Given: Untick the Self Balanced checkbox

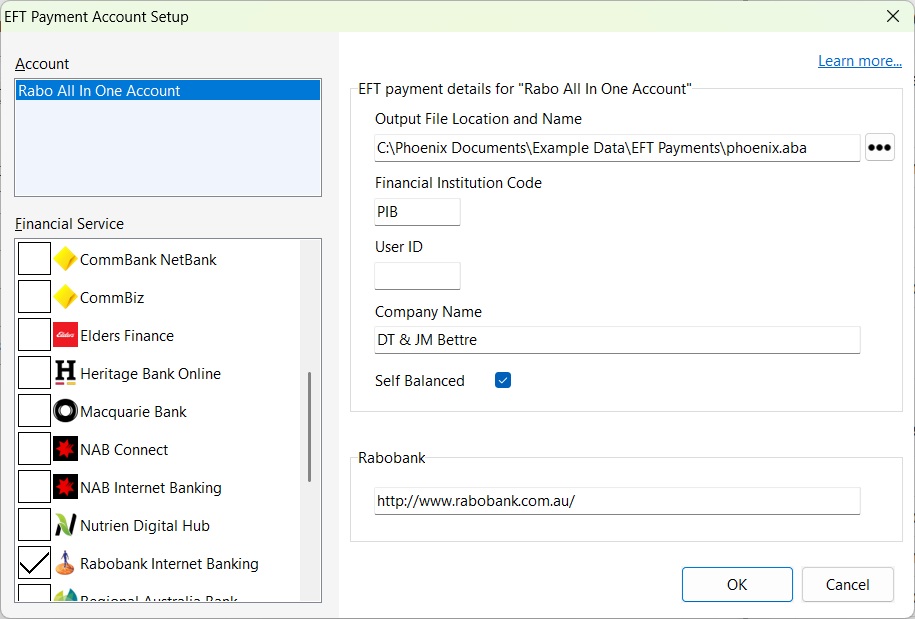Looking at the screenshot, I should (x=503, y=380).
